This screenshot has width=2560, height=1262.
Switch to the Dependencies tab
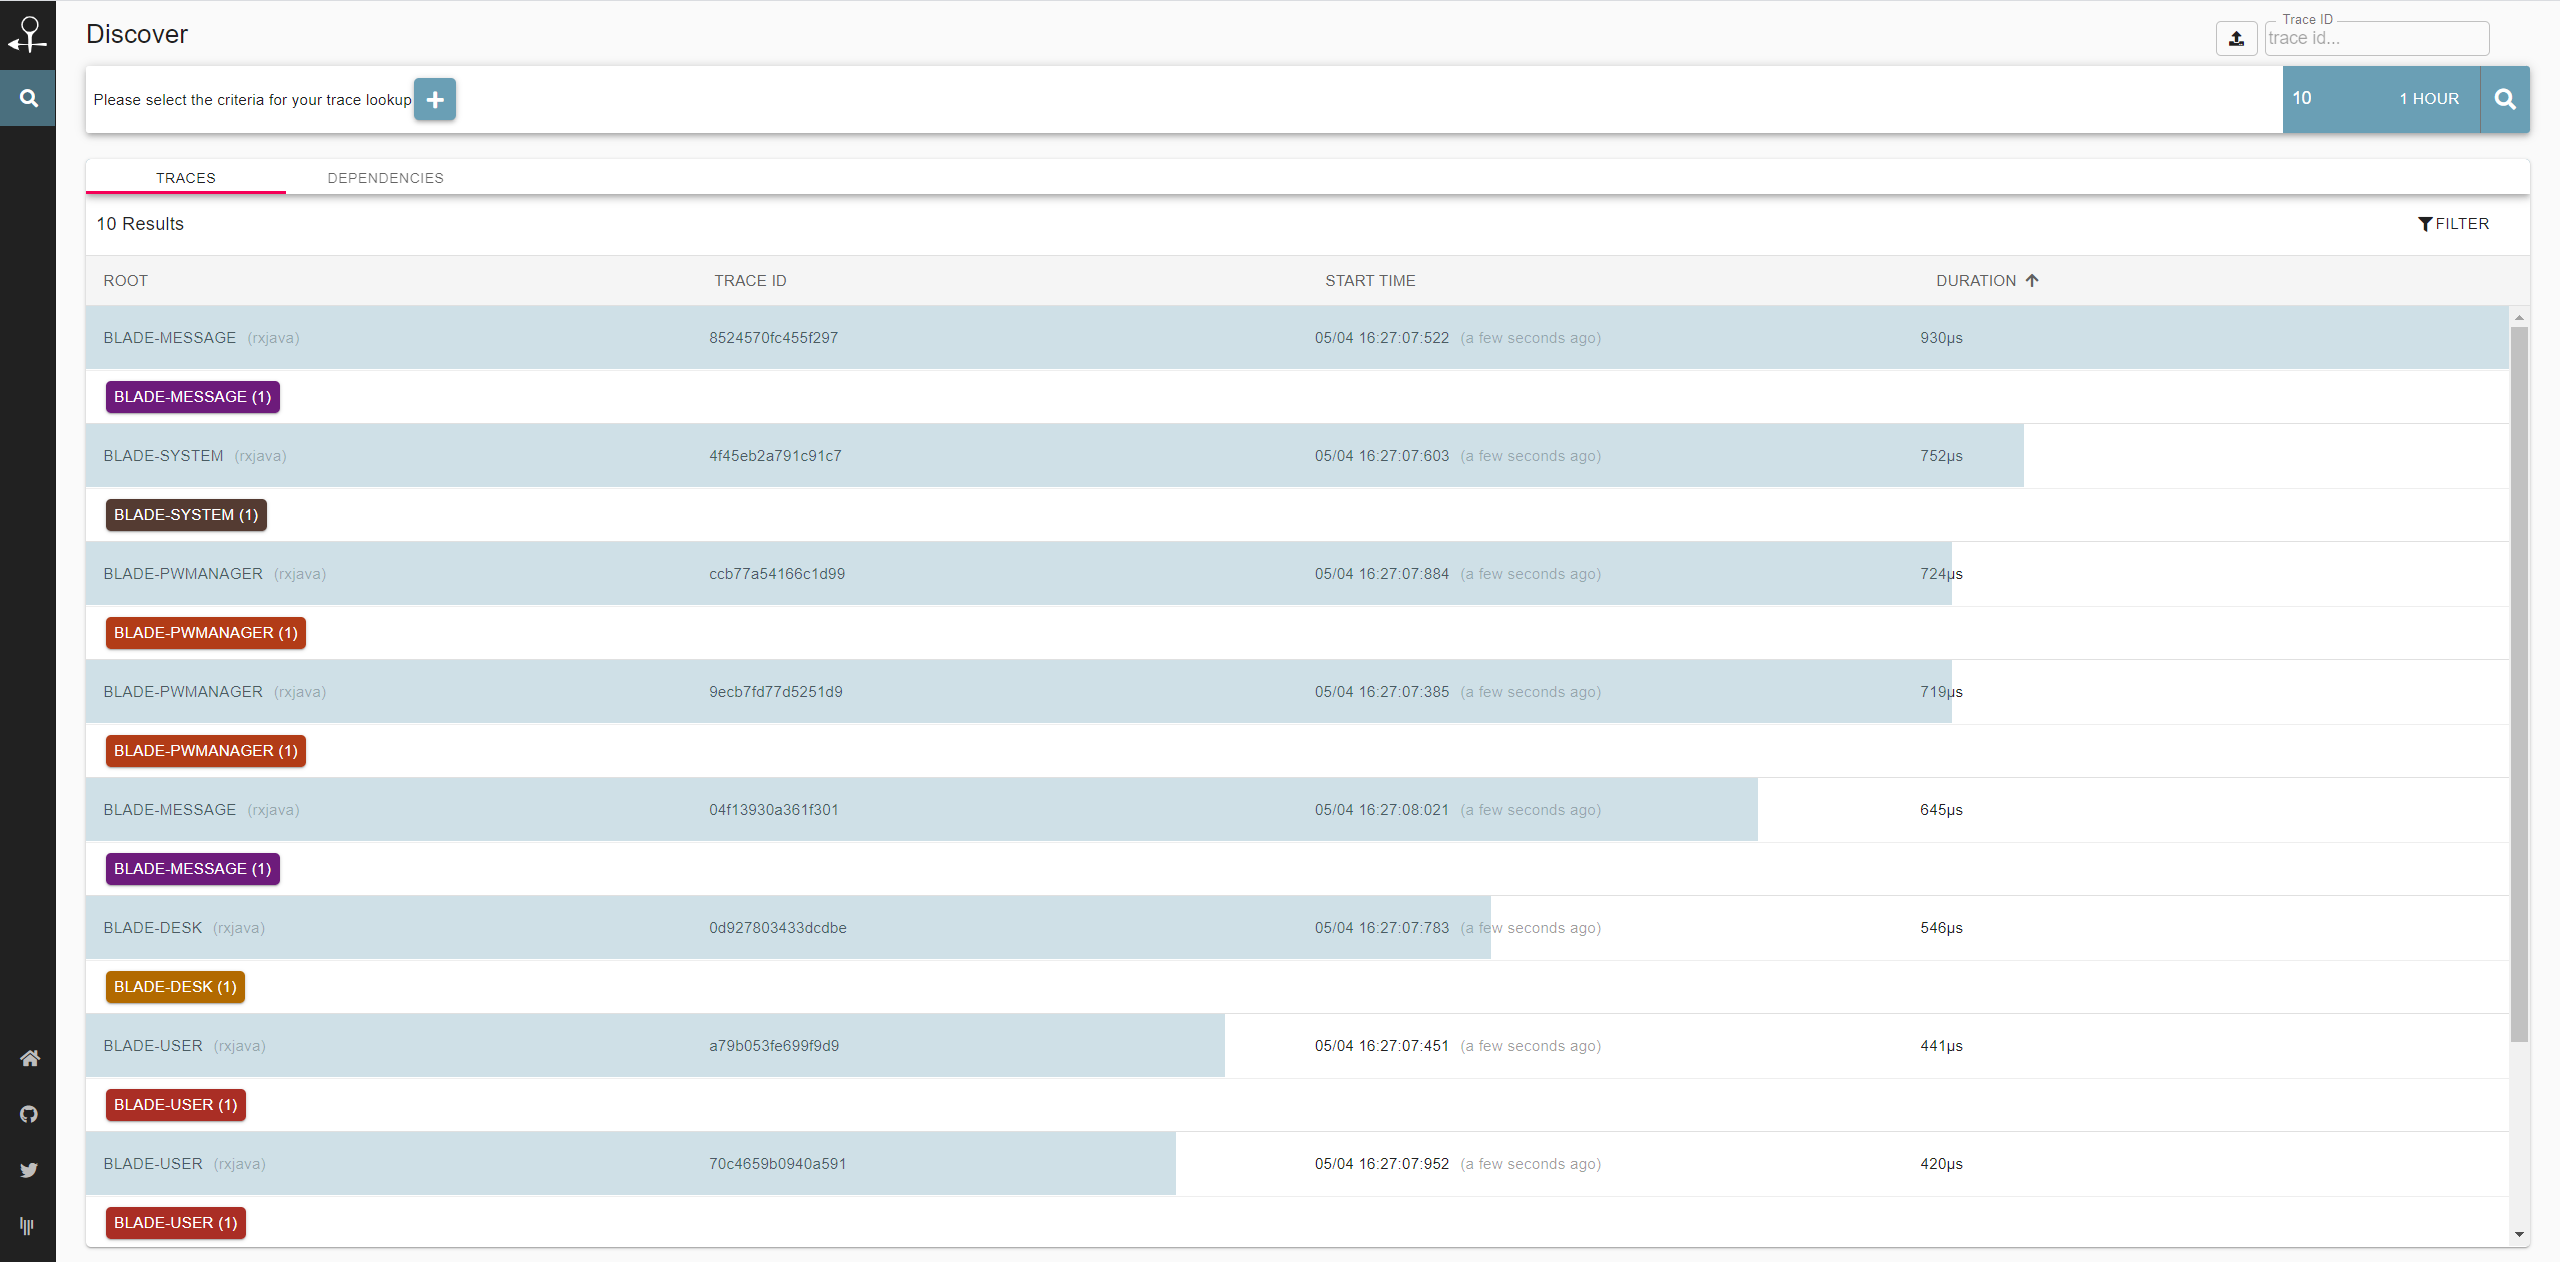385,178
